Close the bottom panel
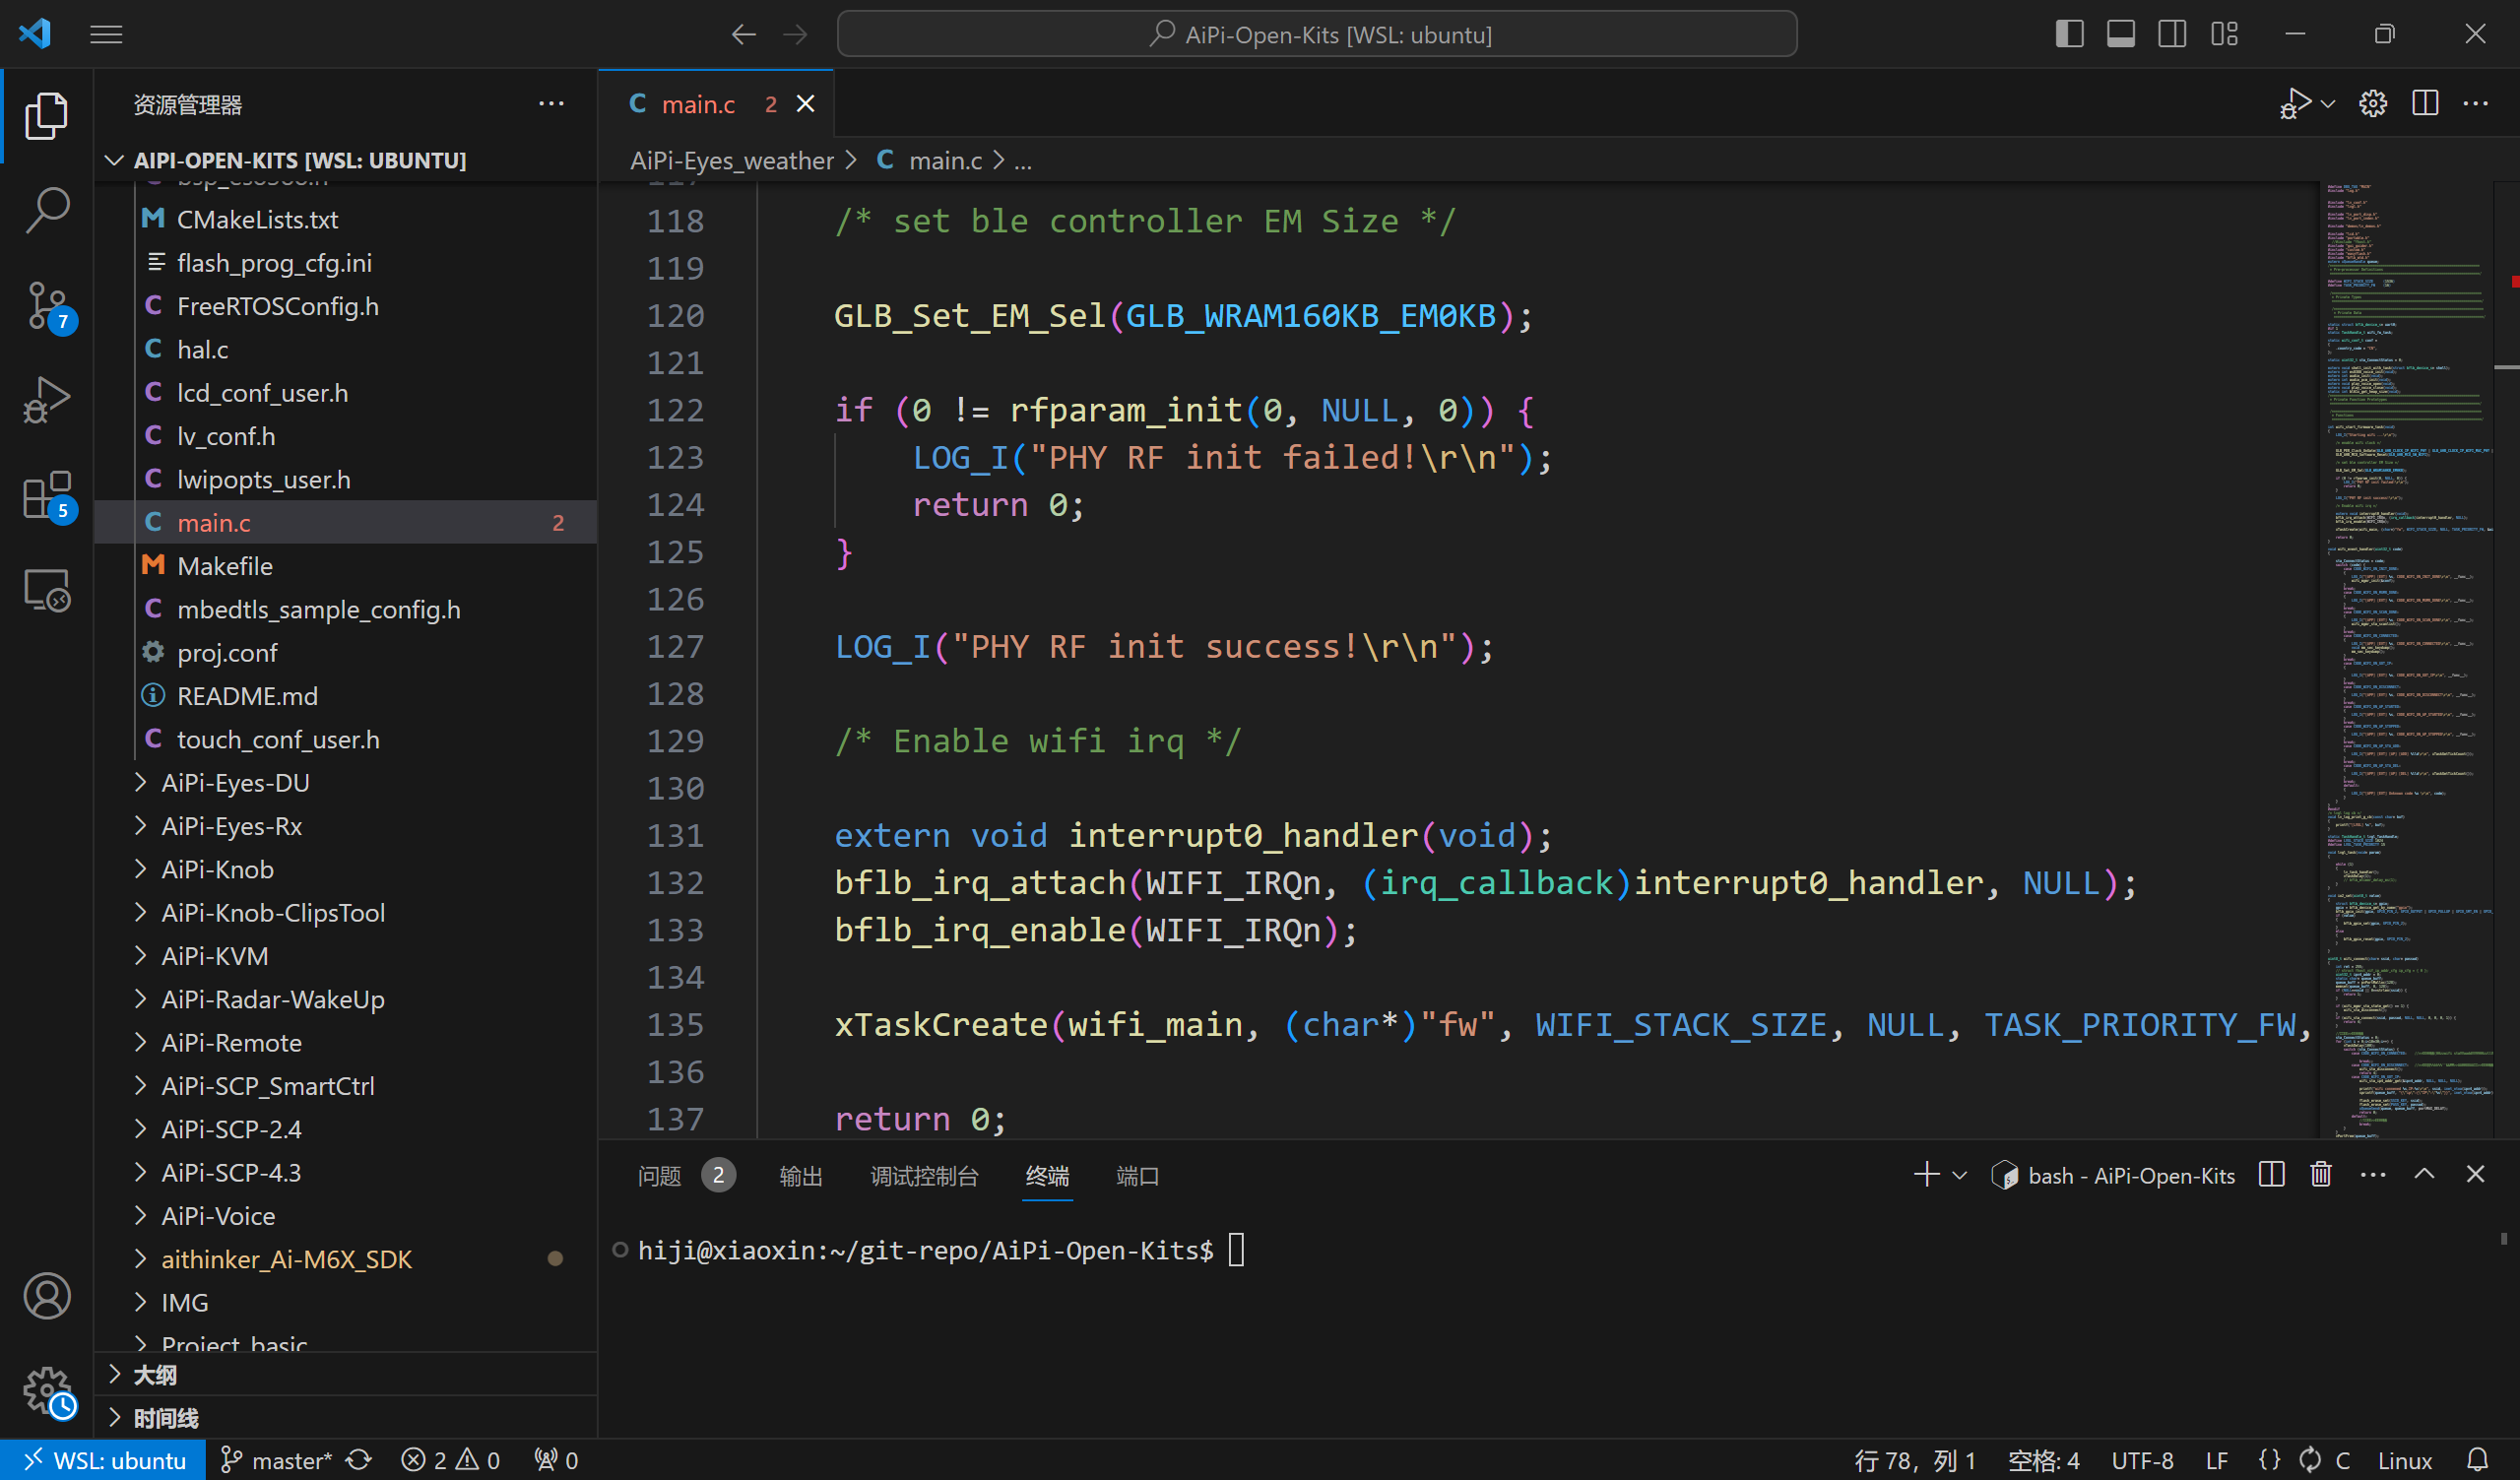 pos(2476,1175)
